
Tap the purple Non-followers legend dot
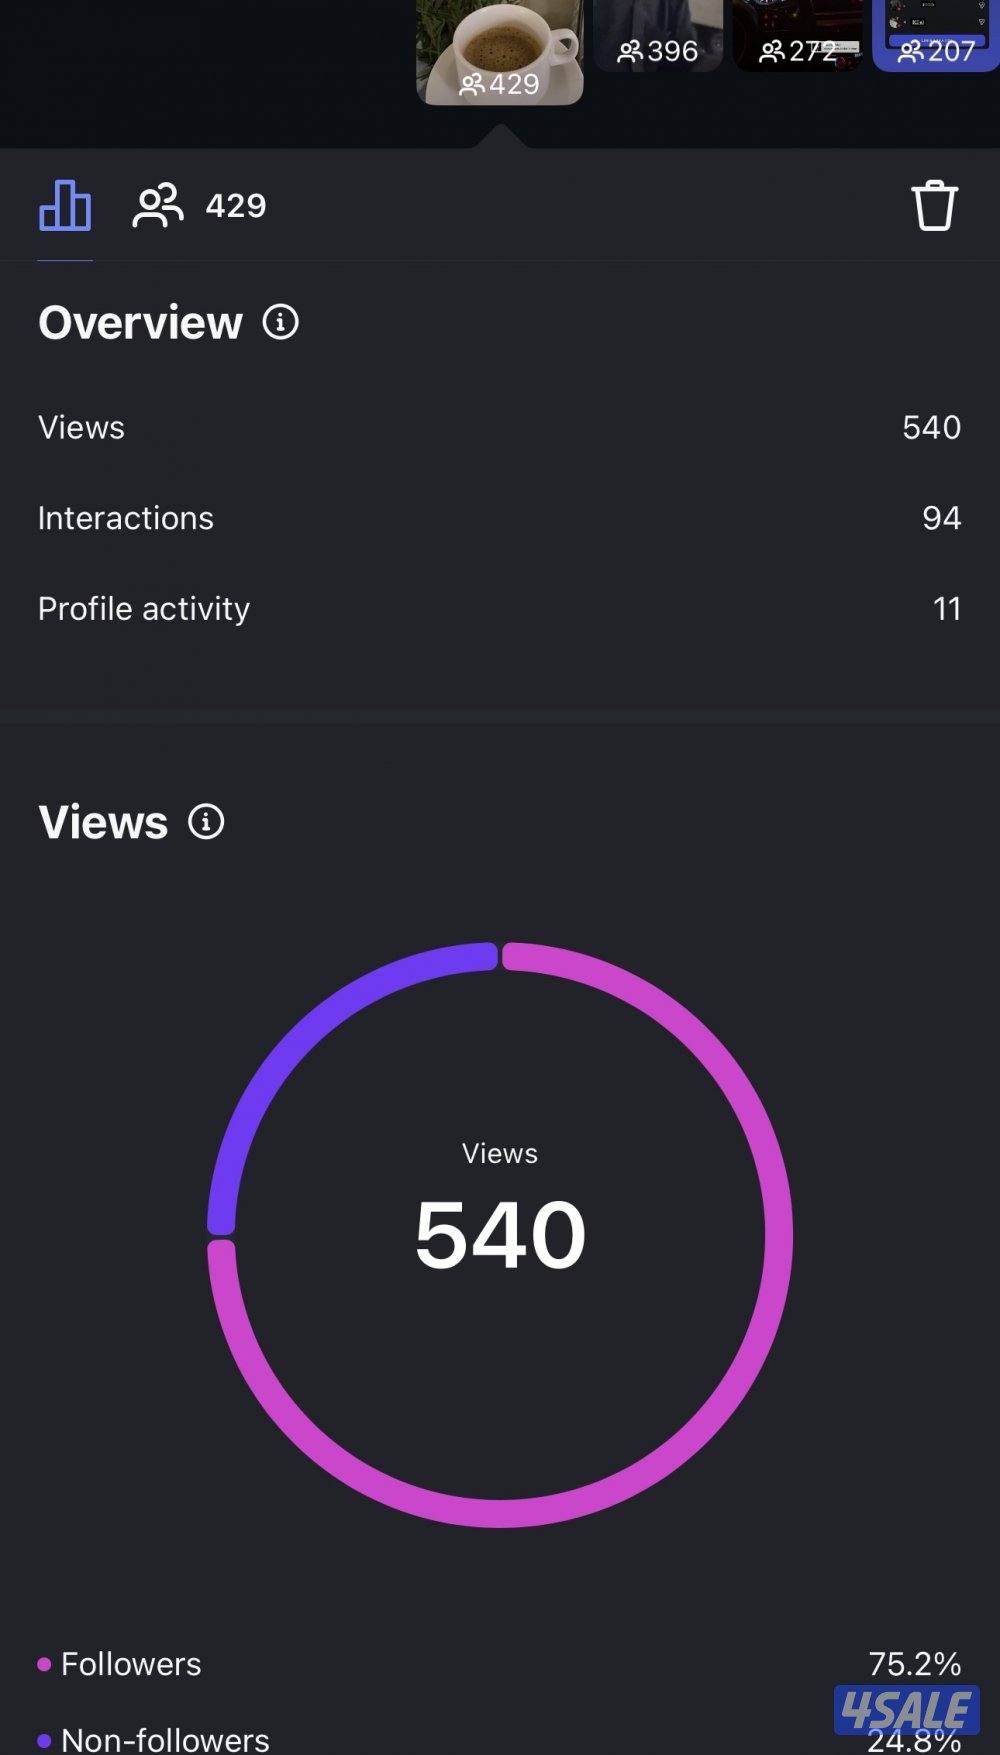click(44, 1741)
